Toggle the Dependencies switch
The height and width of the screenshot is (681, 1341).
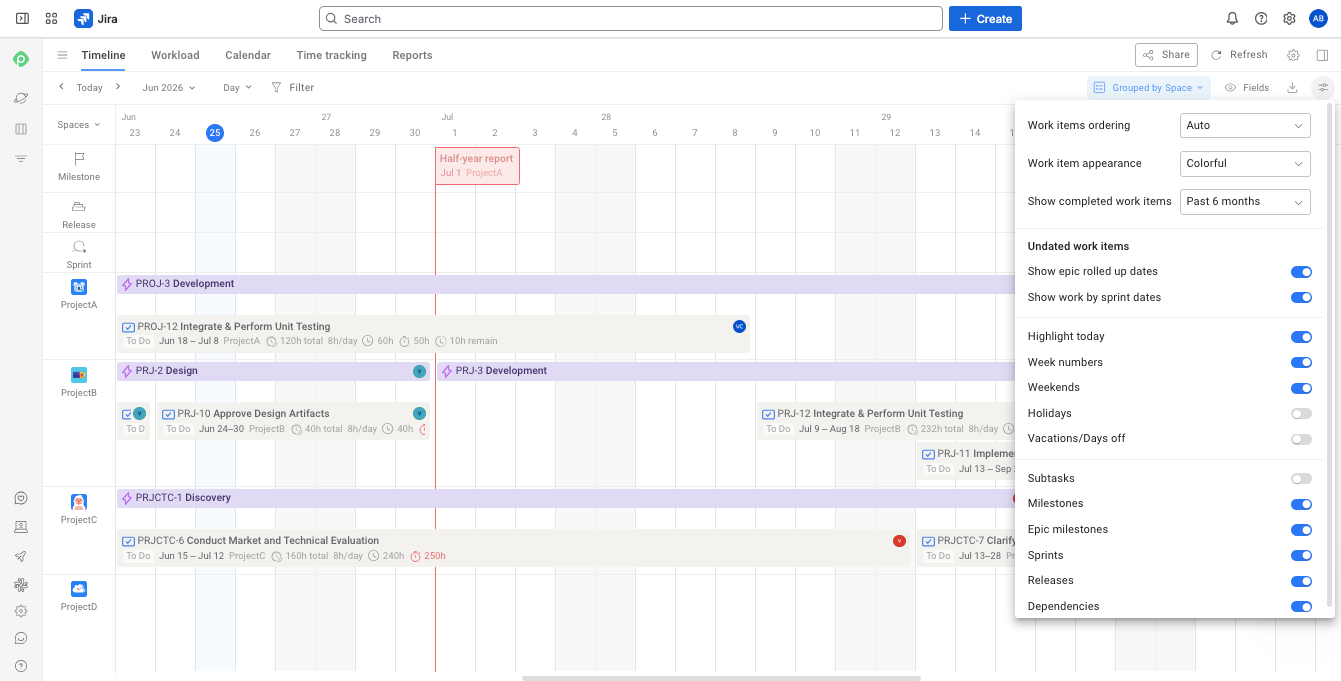(1301, 607)
